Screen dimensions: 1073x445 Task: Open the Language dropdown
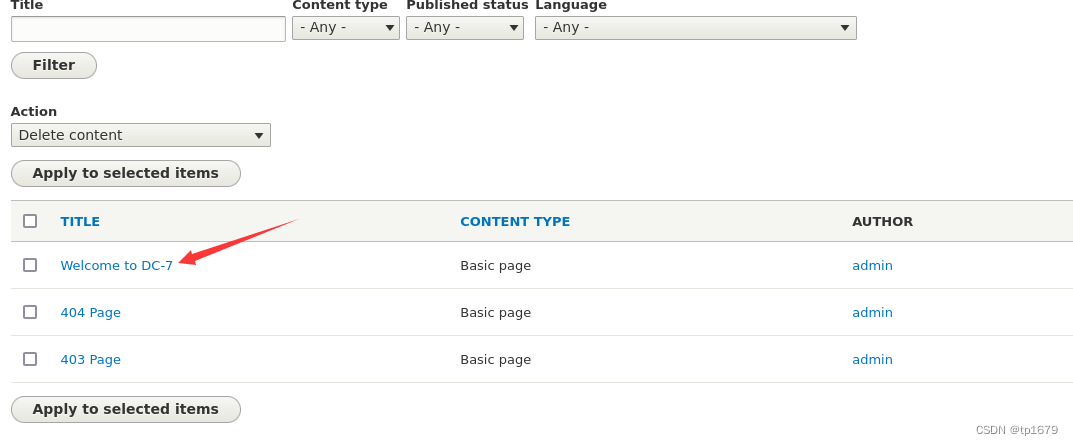[x=695, y=28]
